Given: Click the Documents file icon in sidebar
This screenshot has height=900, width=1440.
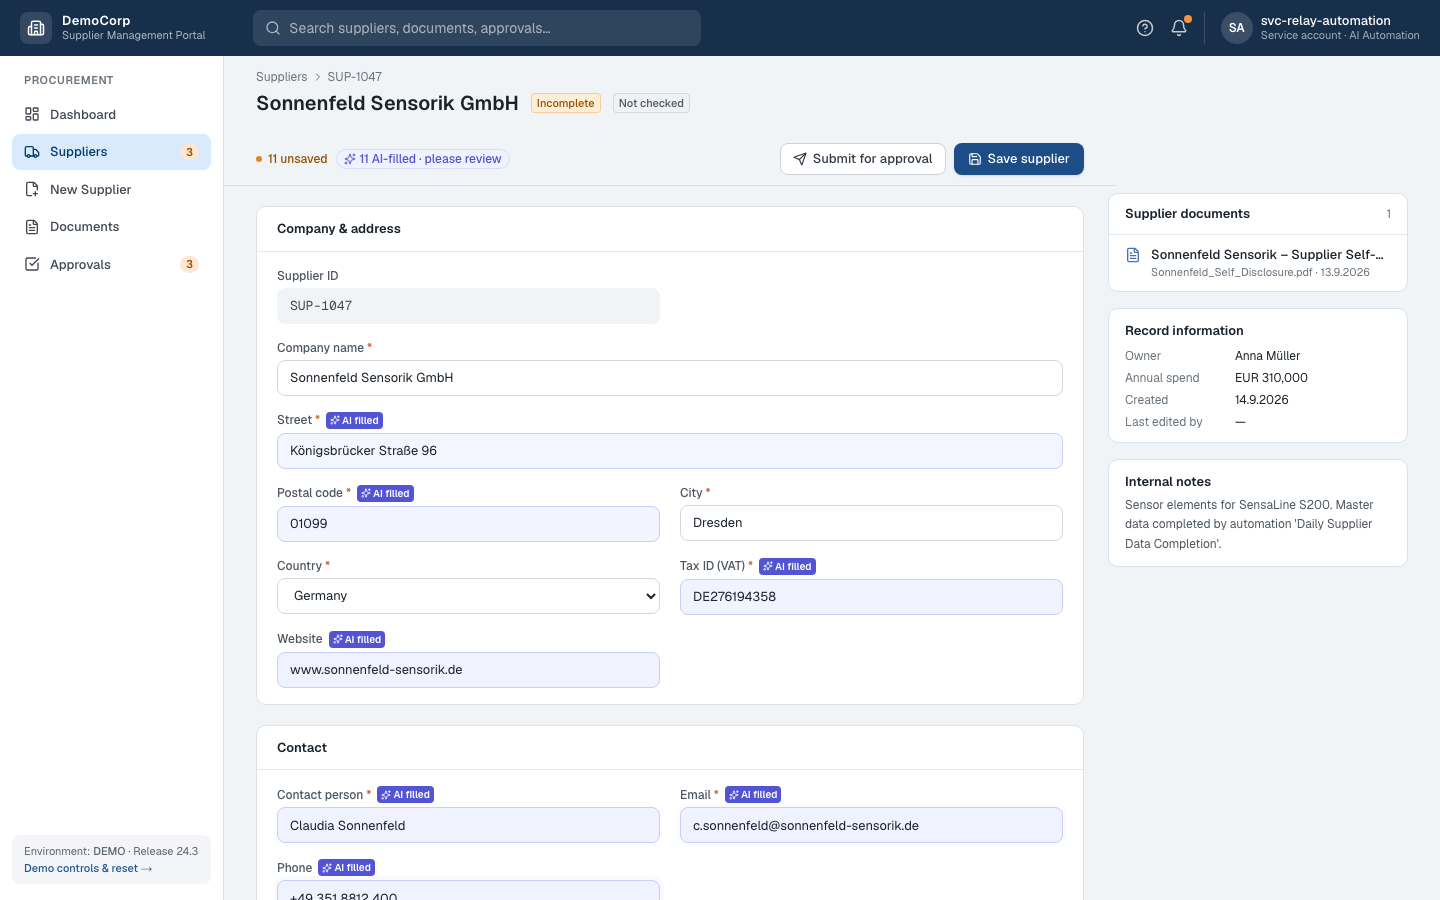Looking at the screenshot, I should [32, 227].
